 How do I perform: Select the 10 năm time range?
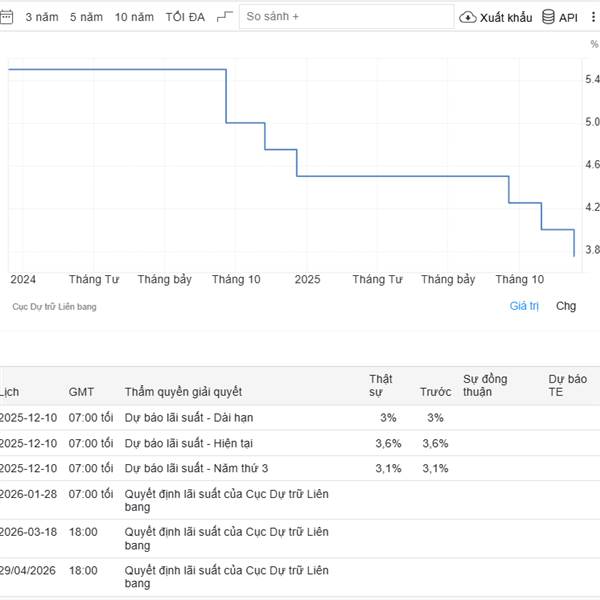click(134, 17)
